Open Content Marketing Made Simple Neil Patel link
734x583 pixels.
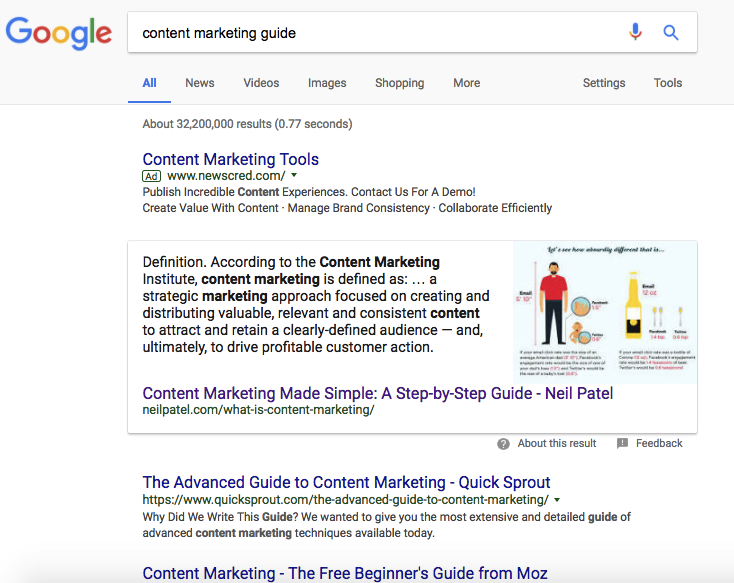tap(378, 393)
